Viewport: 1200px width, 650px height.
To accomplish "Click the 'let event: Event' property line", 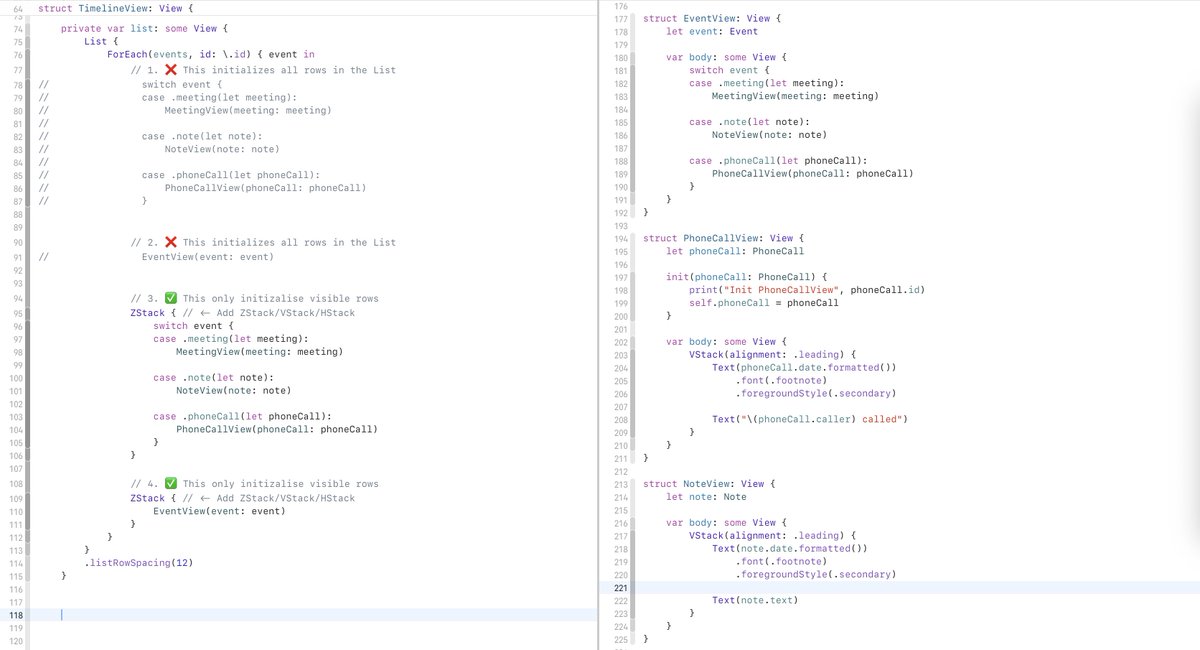I will 712,32.
